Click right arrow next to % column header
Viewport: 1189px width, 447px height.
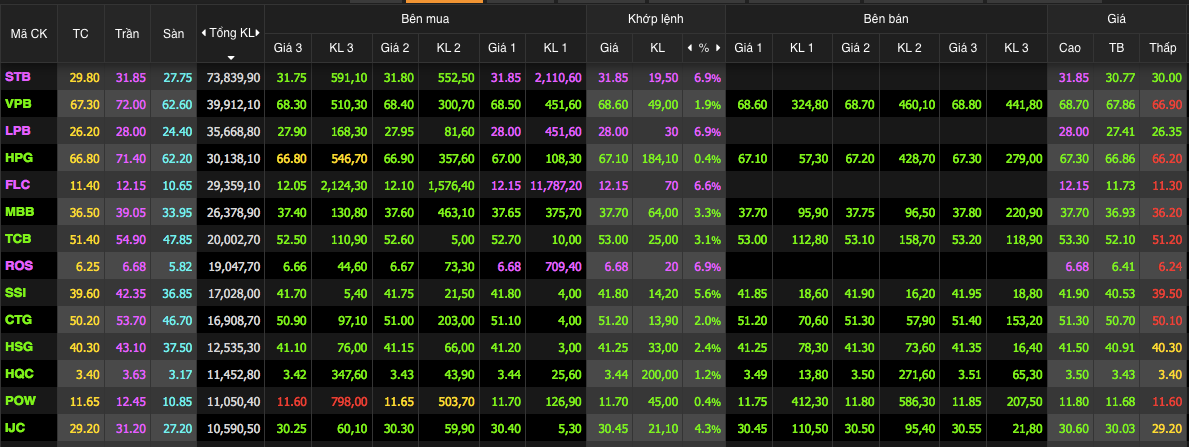[x=718, y=47]
